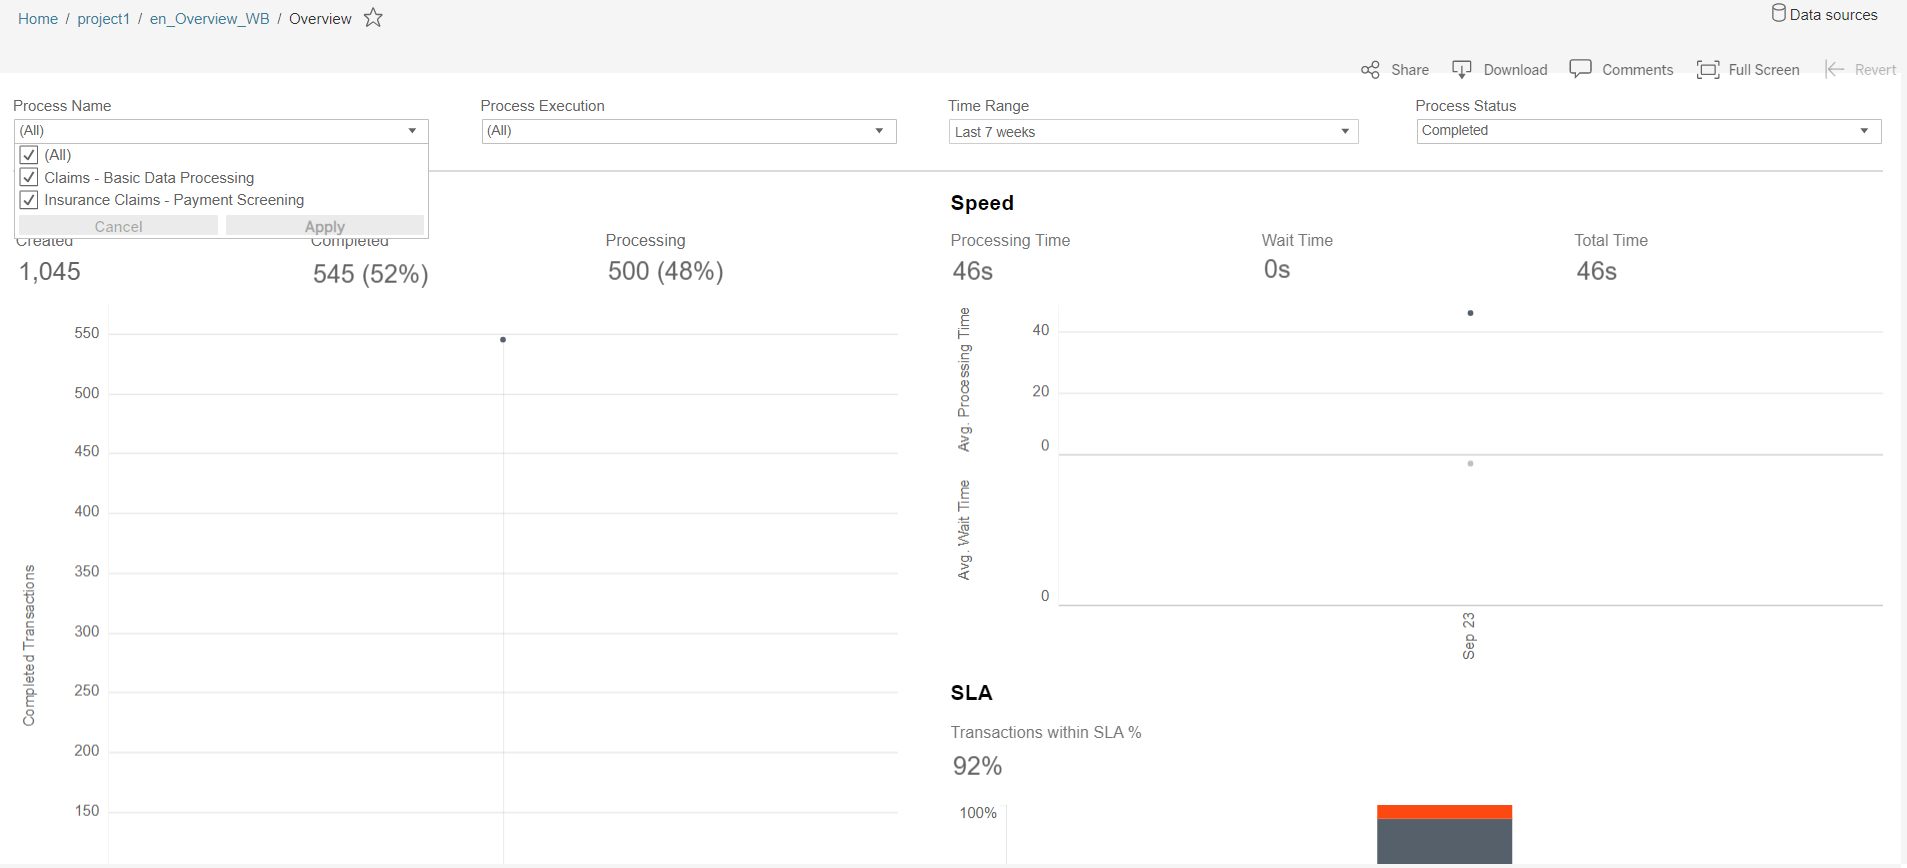
Task: Click the orange SLA bar segment
Action: pos(1444,812)
